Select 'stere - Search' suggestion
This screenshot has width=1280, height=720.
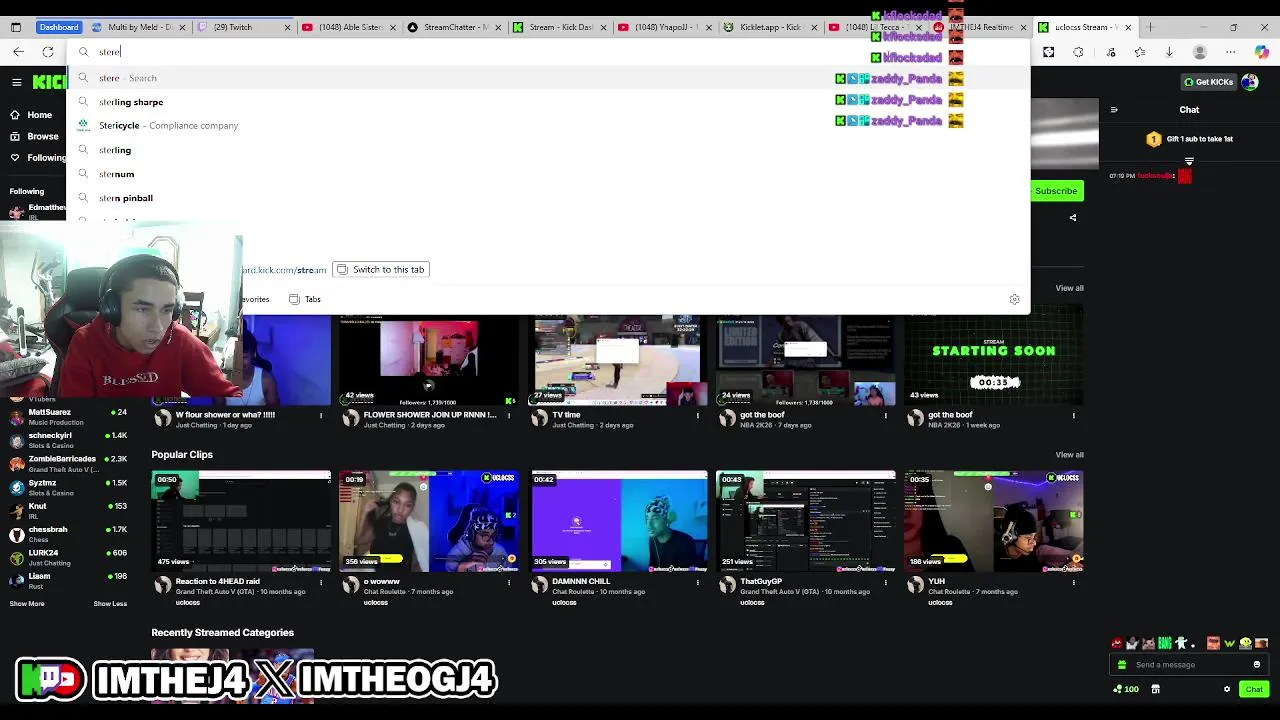[x=548, y=78]
